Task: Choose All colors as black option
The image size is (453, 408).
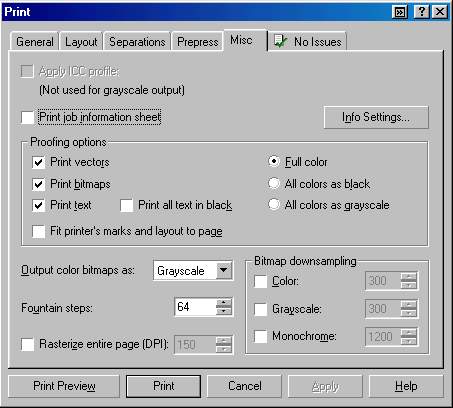Action: tap(274, 183)
